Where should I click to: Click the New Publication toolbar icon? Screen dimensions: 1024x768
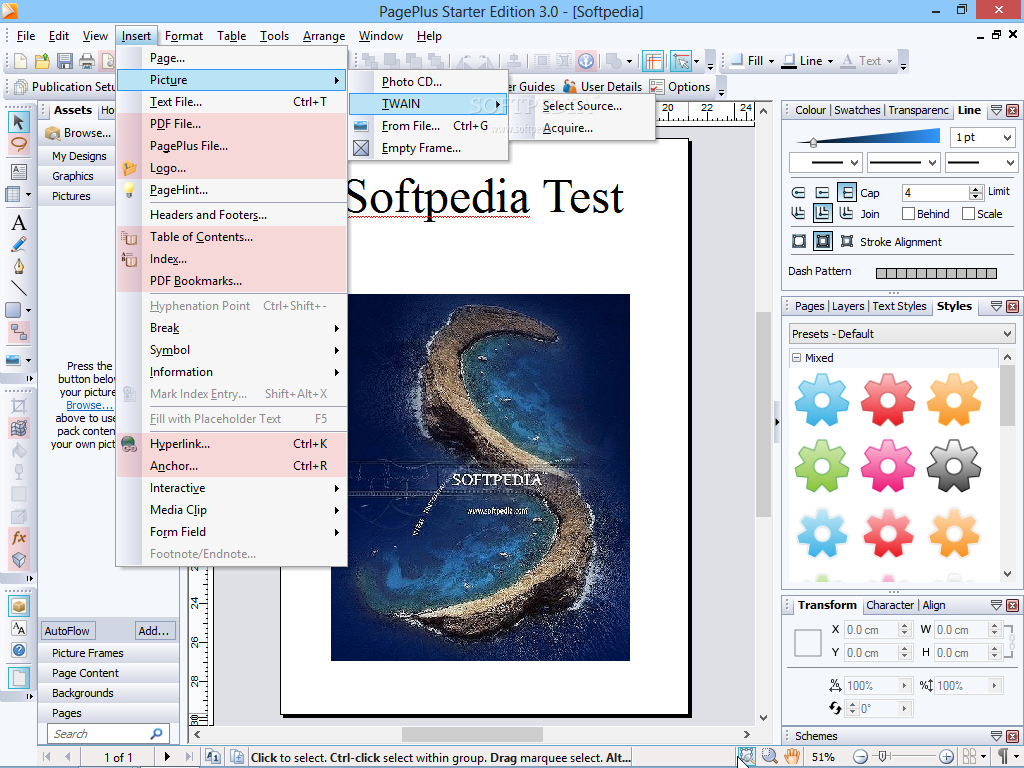[20, 61]
